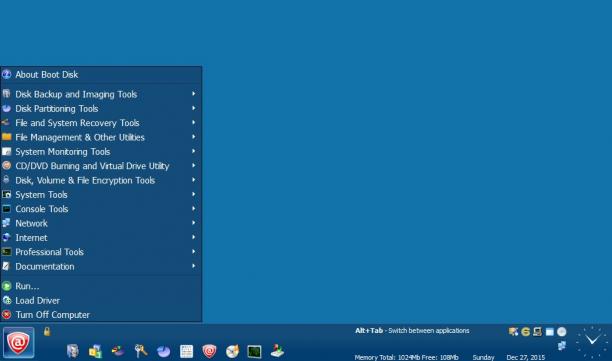Click the computer monitor tray icon
Image resolution: width=612 pixels, height=361 pixels.
click(x=537, y=332)
